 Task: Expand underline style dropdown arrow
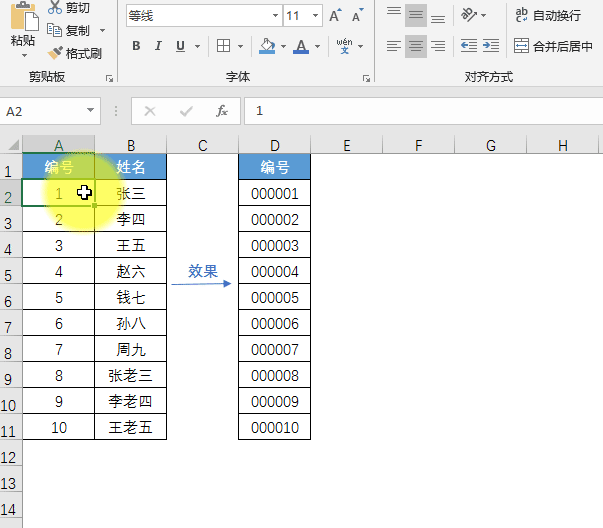pos(197,47)
